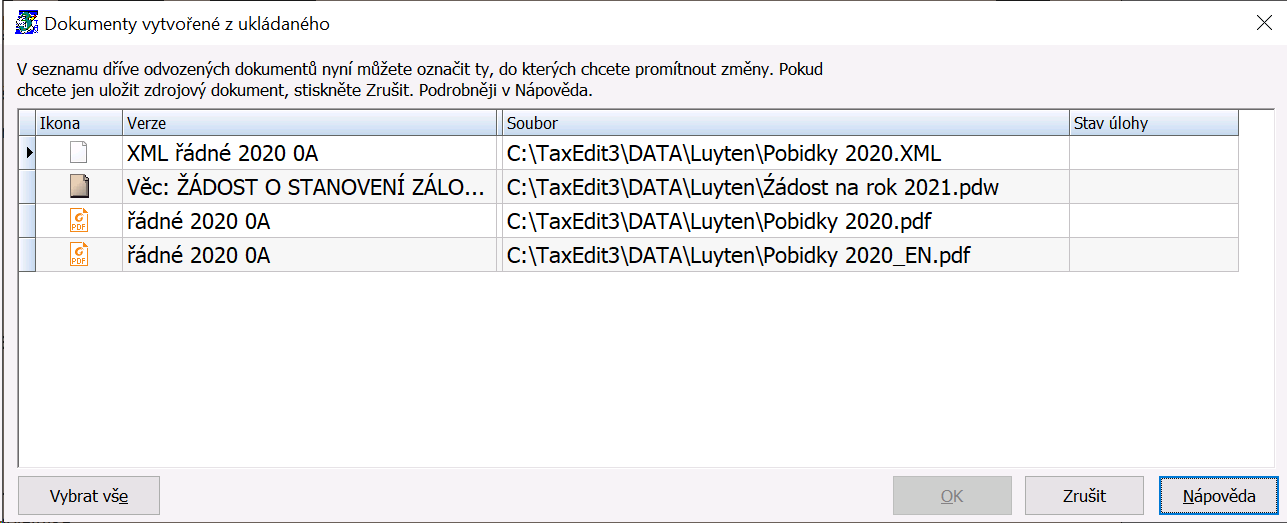Select the XML řádné 2020 0A version cell
This screenshot has width=1287, height=523.
tap(310, 153)
